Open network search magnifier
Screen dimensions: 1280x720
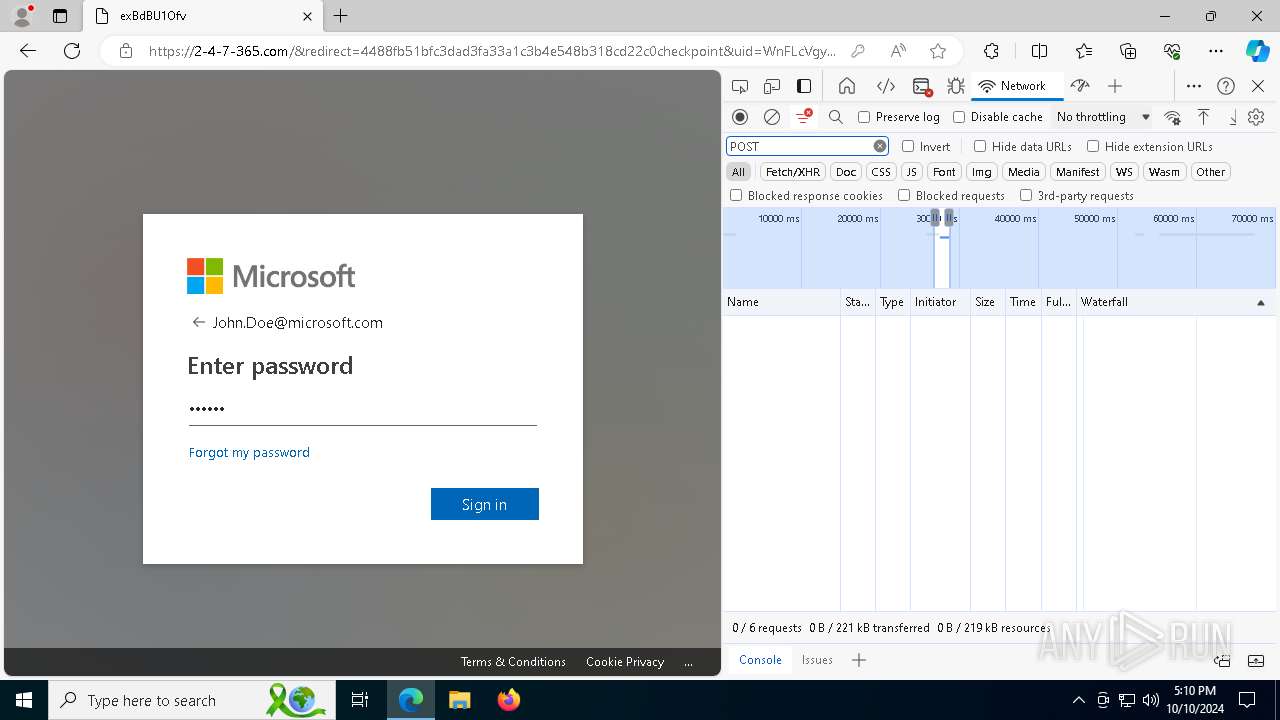pos(836,117)
